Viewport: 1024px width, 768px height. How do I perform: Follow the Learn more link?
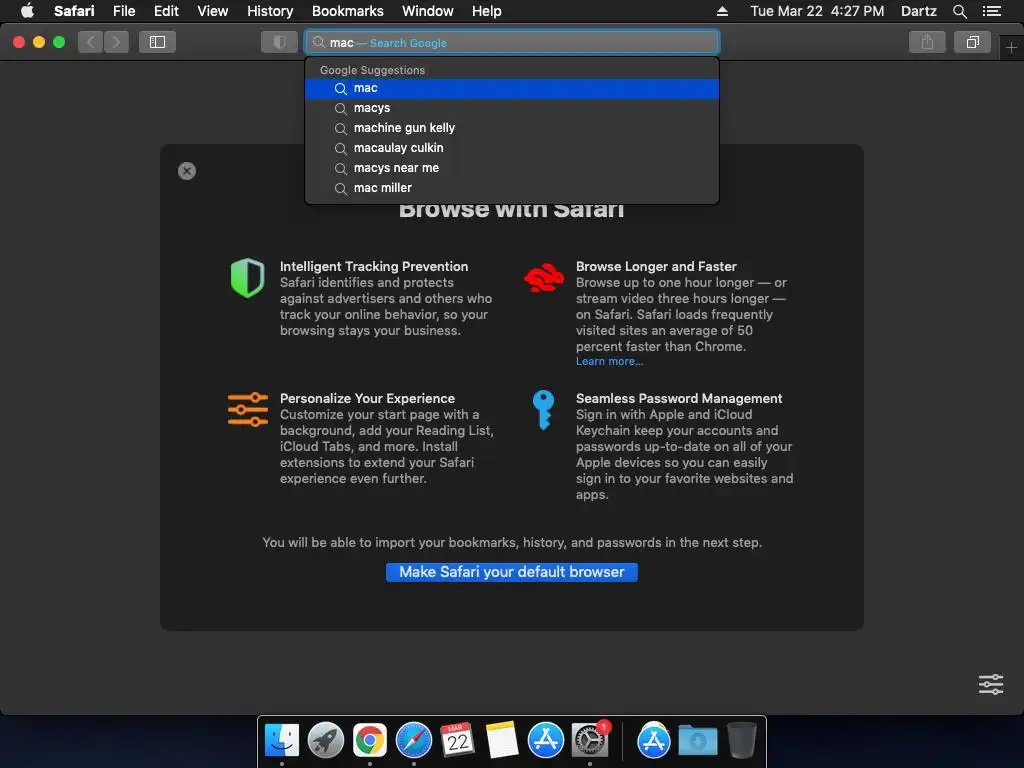pyautogui.click(x=609, y=361)
